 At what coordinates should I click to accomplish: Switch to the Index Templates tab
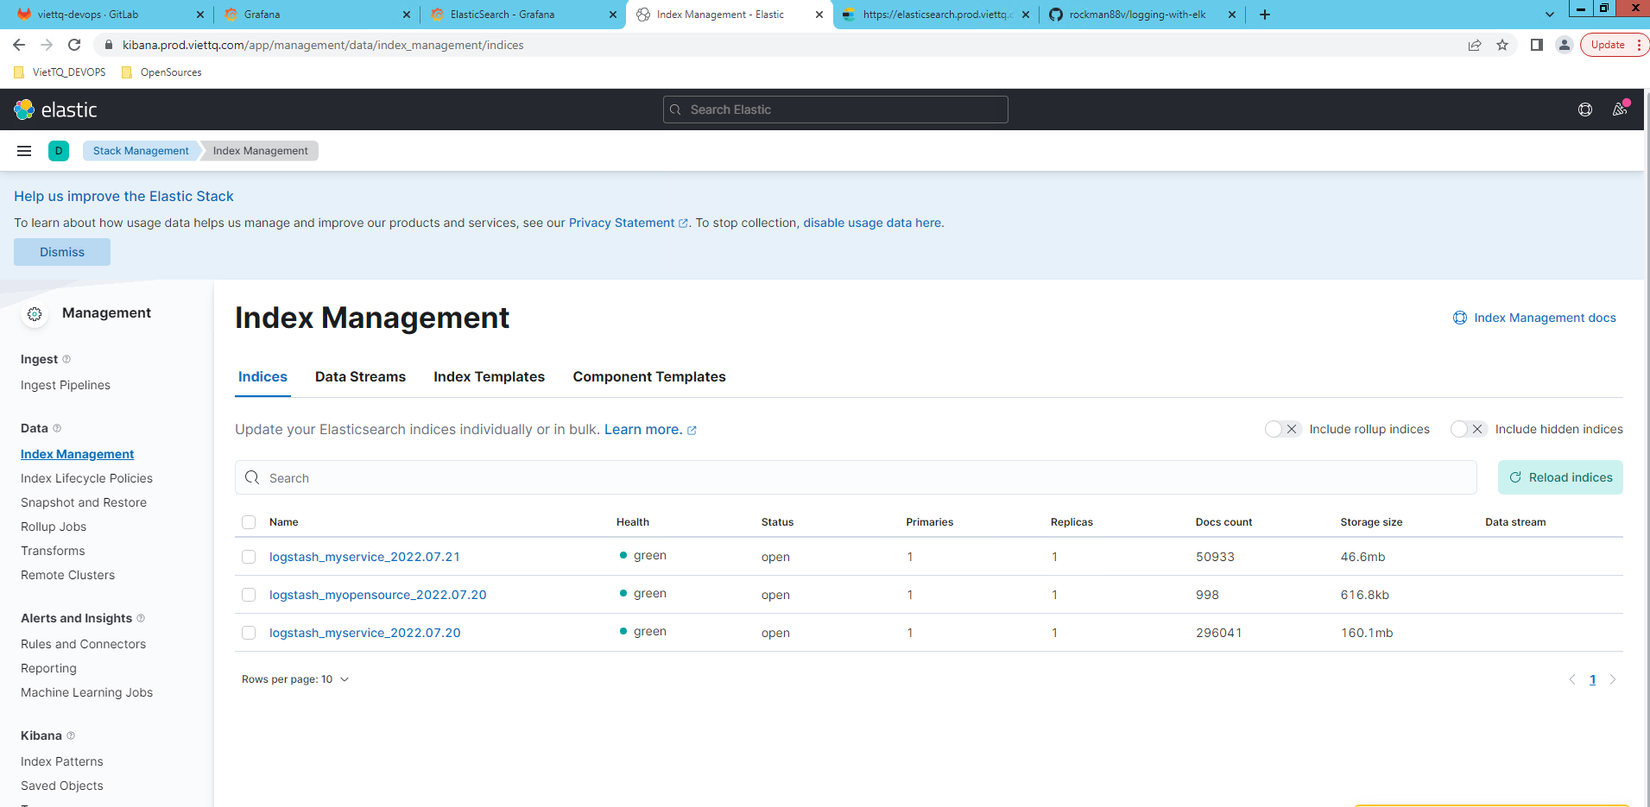point(489,377)
